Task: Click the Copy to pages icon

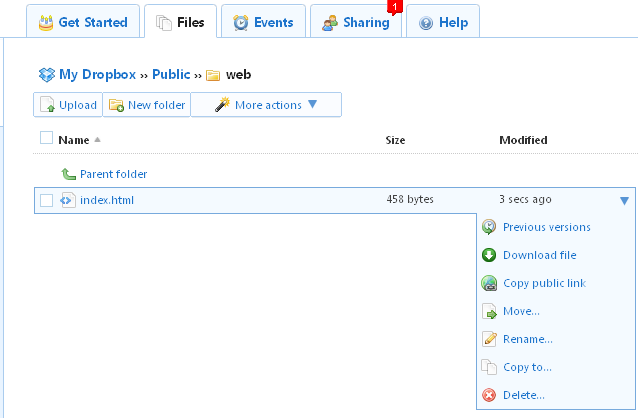Action: (x=489, y=367)
